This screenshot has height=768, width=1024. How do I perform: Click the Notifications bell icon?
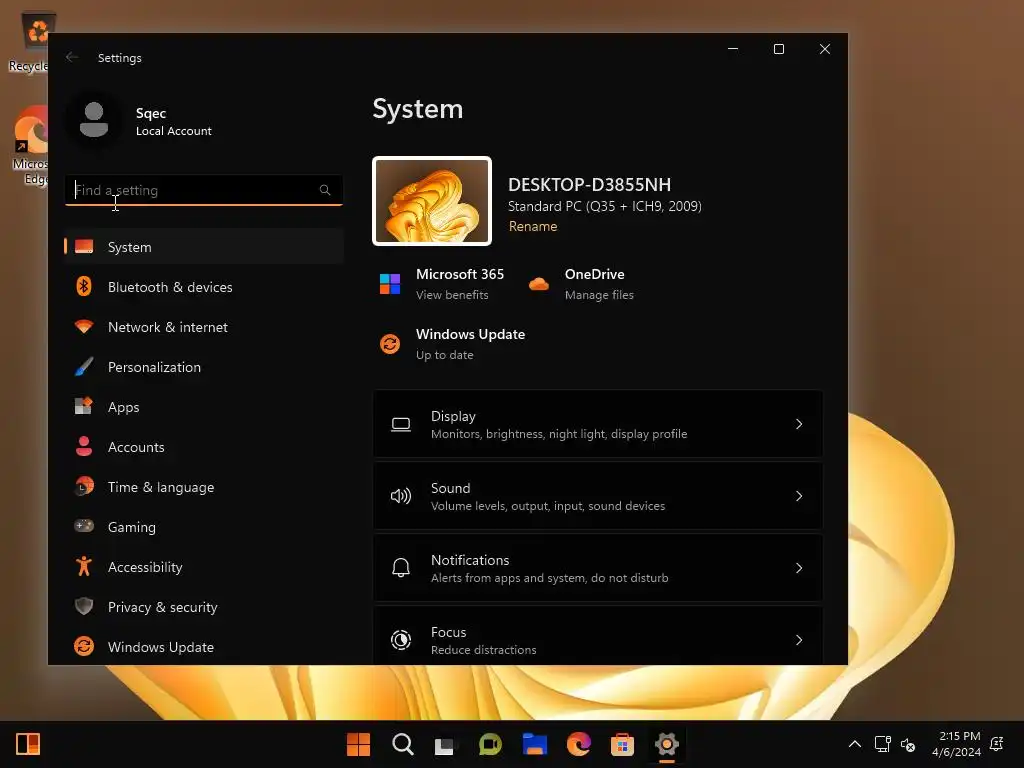(x=401, y=568)
